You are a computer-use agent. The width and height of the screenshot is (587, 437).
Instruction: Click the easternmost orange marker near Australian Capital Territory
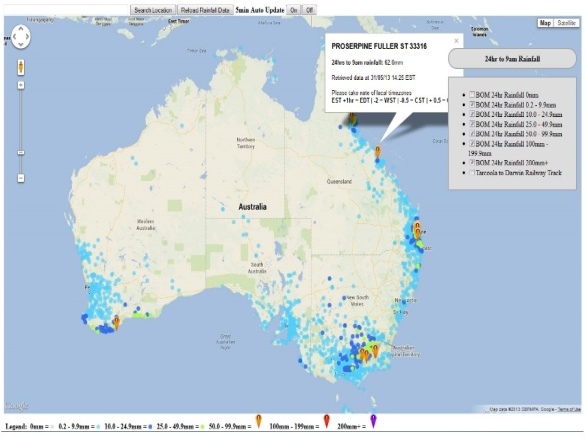(x=375, y=351)
